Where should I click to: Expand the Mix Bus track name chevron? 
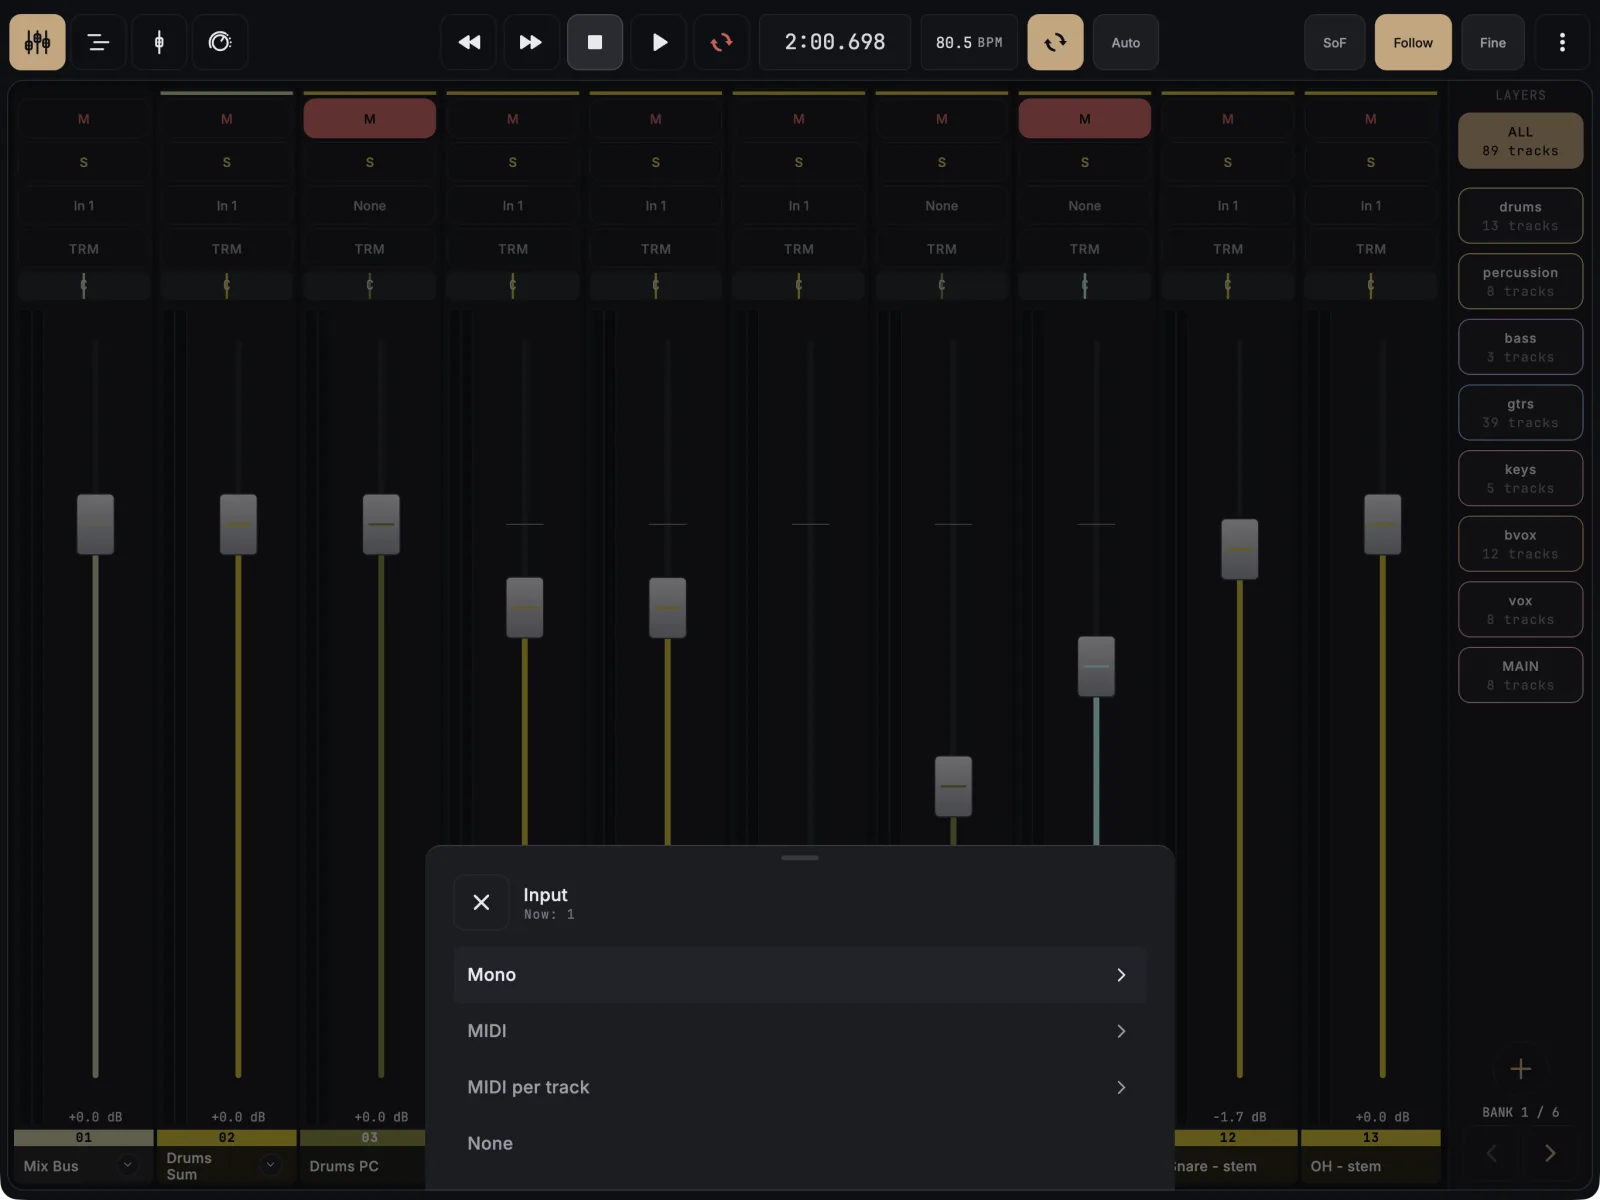(128, 1165)
